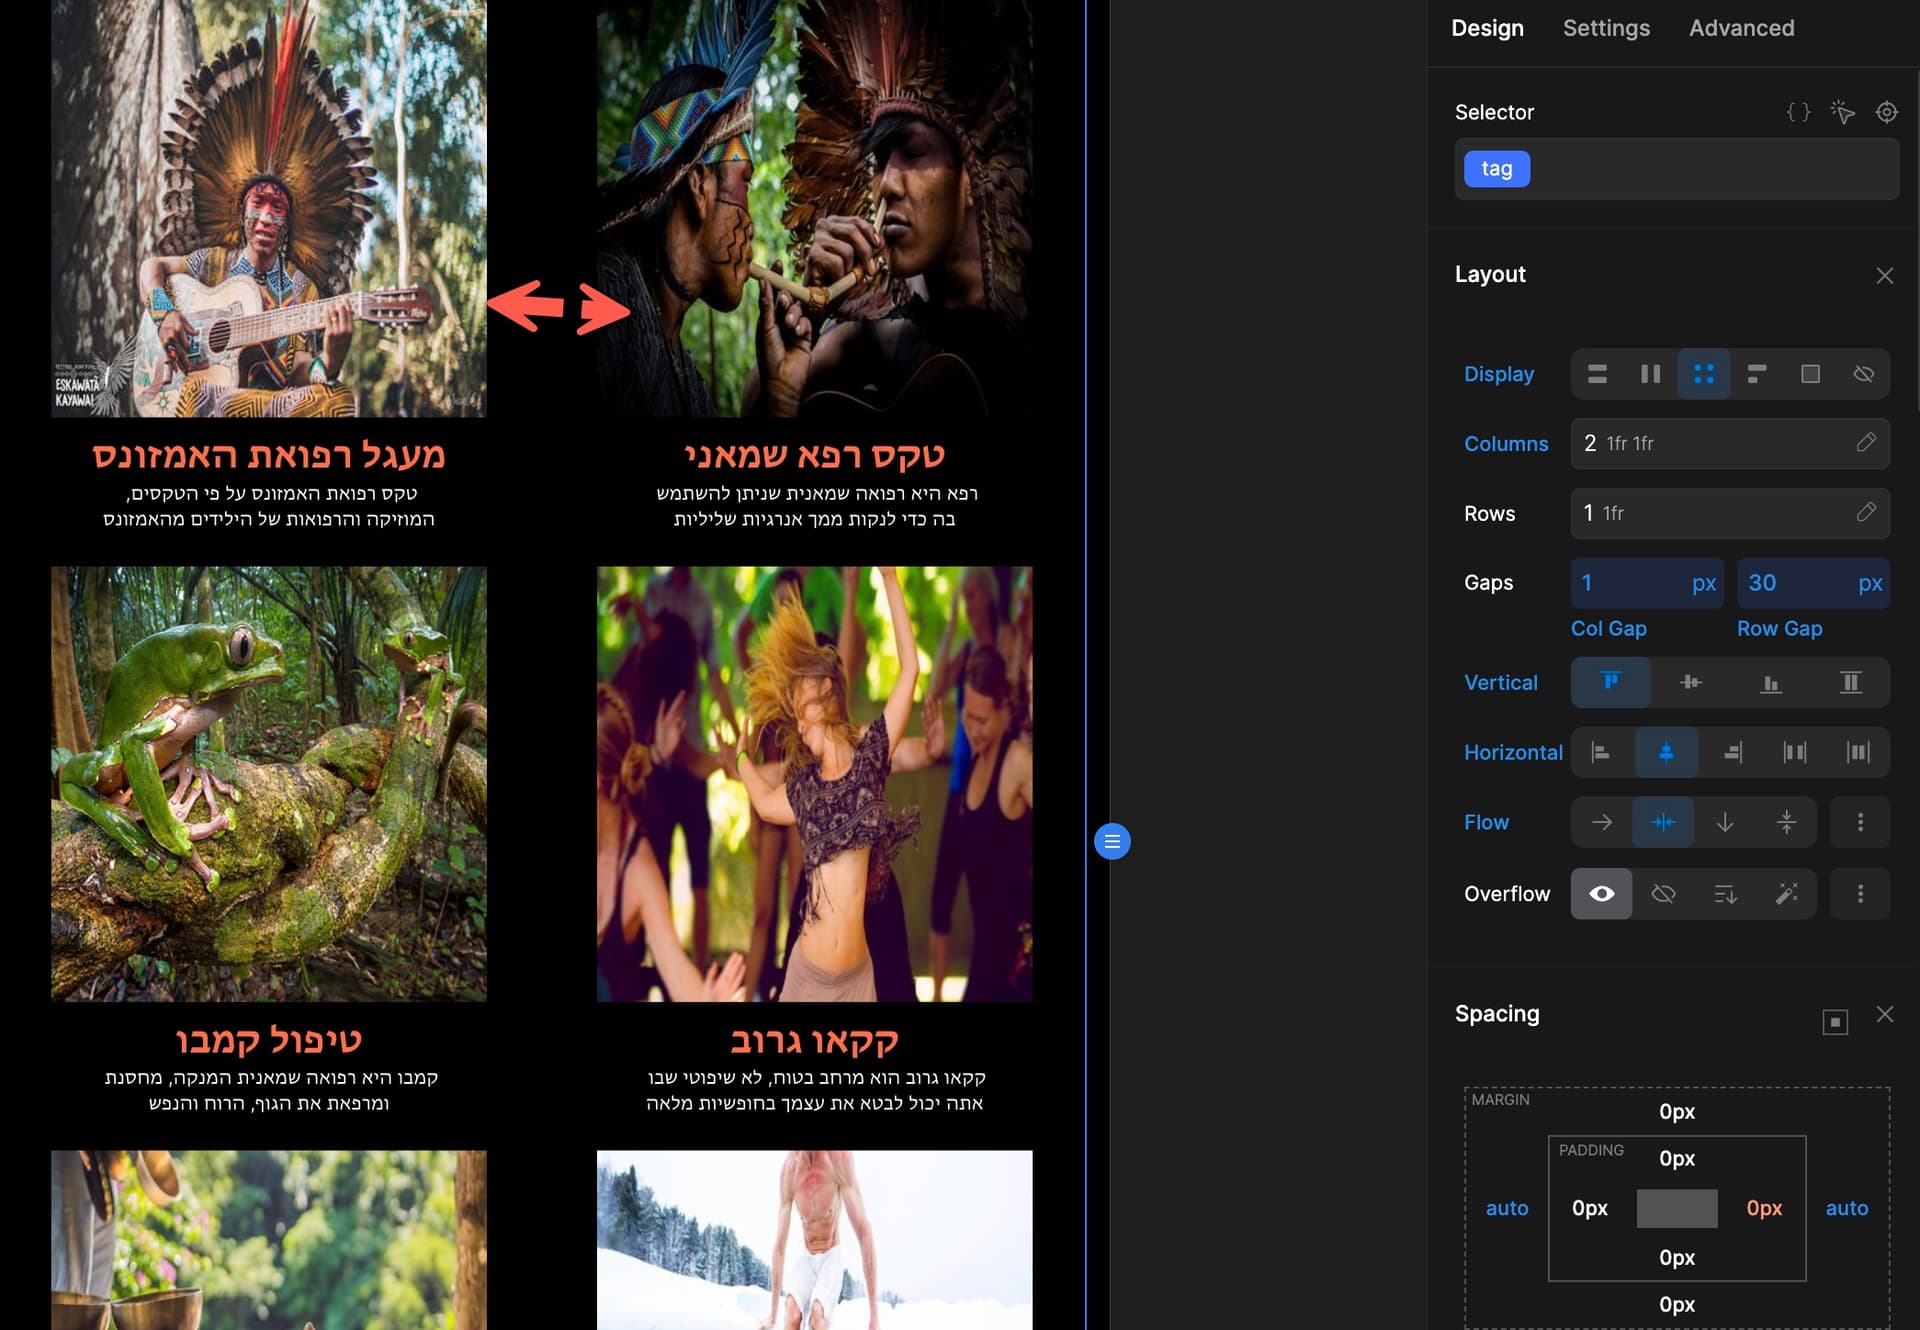1920x1330 pixels.
Task: Align Vertical to top
Action: pyautogui.click(x=1610, y=683)
